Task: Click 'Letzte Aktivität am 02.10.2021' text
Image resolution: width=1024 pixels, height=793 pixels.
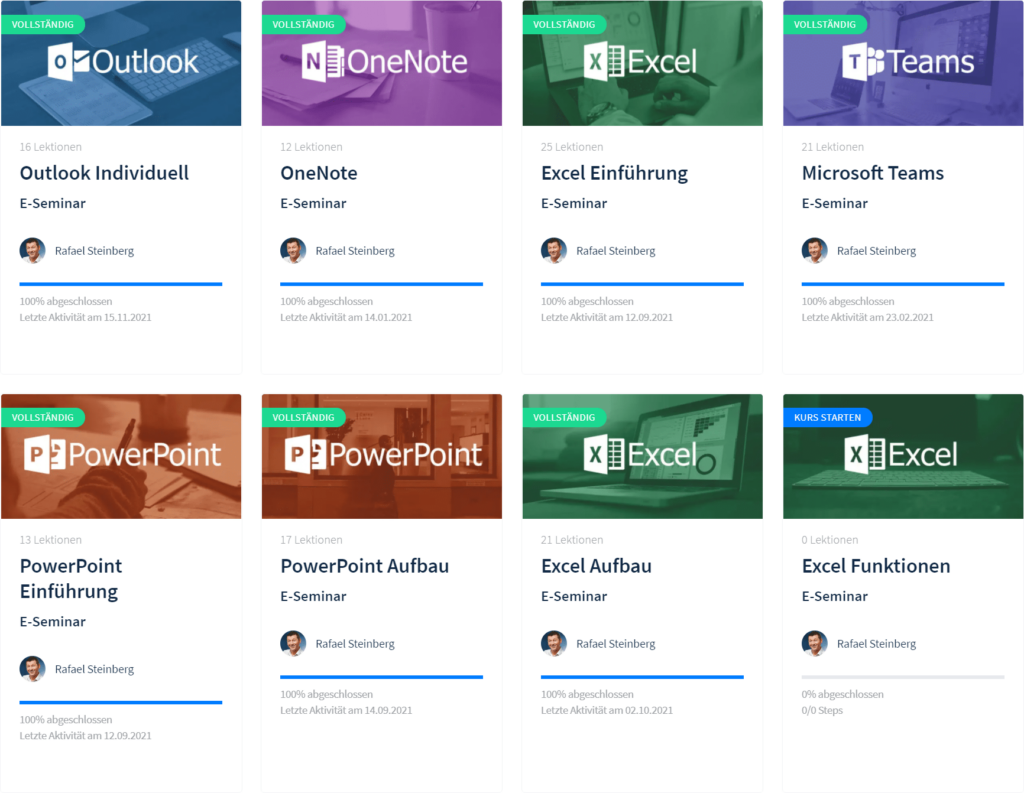Action: (606, 711)
